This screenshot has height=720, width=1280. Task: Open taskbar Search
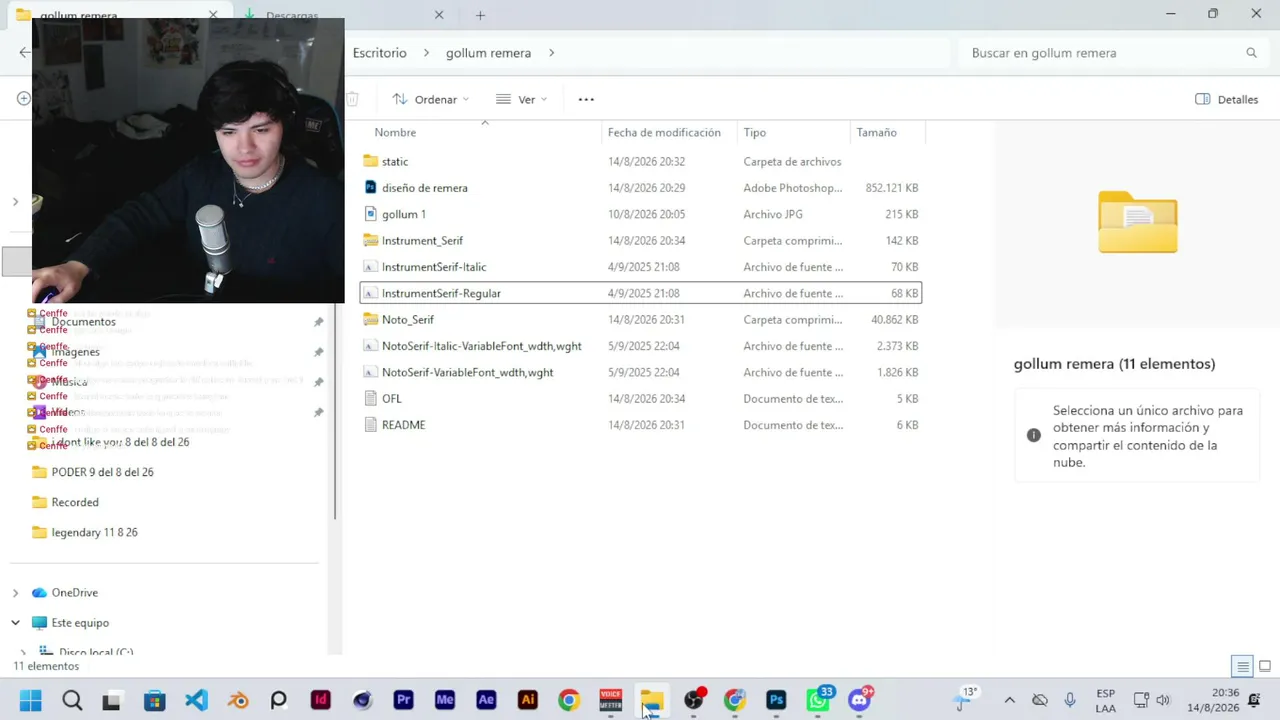tap(72, 700)
